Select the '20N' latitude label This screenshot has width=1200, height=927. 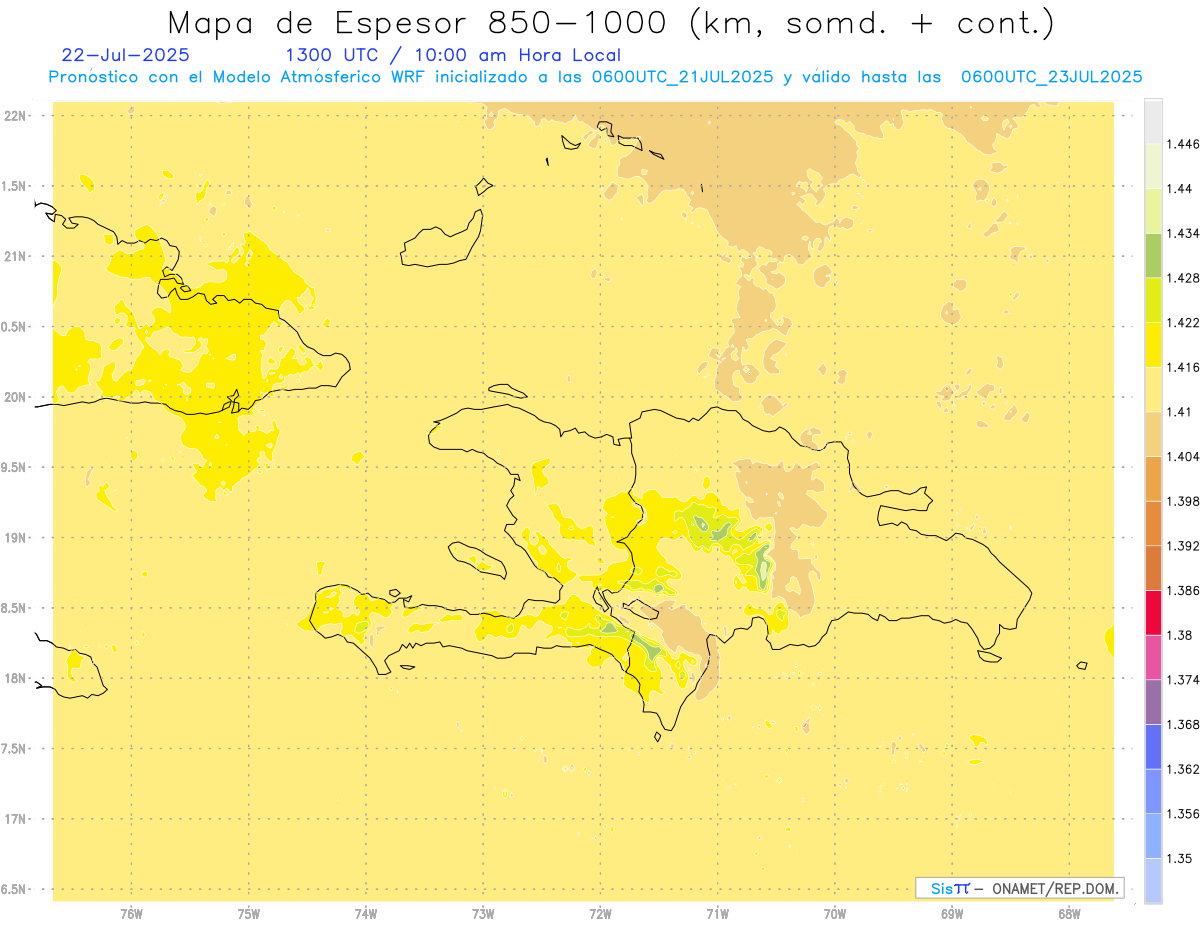(15, 397)
